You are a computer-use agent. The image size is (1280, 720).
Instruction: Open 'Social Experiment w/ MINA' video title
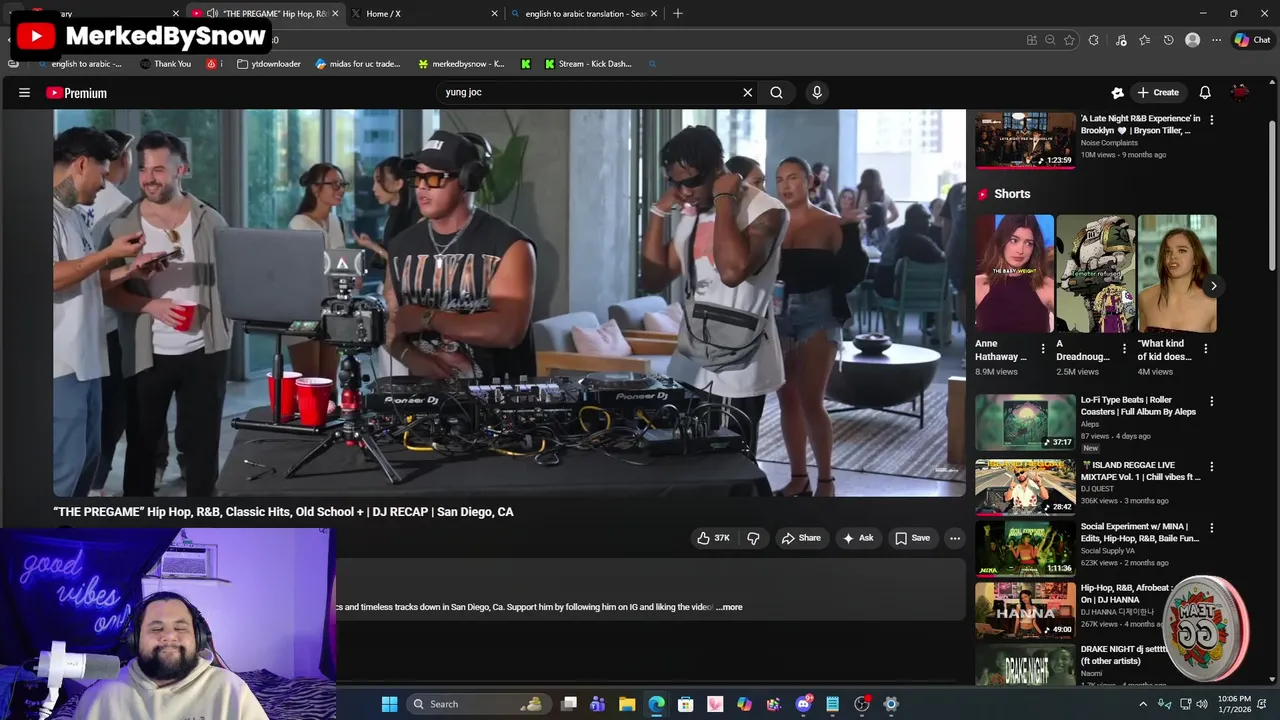pos(1140,532)
